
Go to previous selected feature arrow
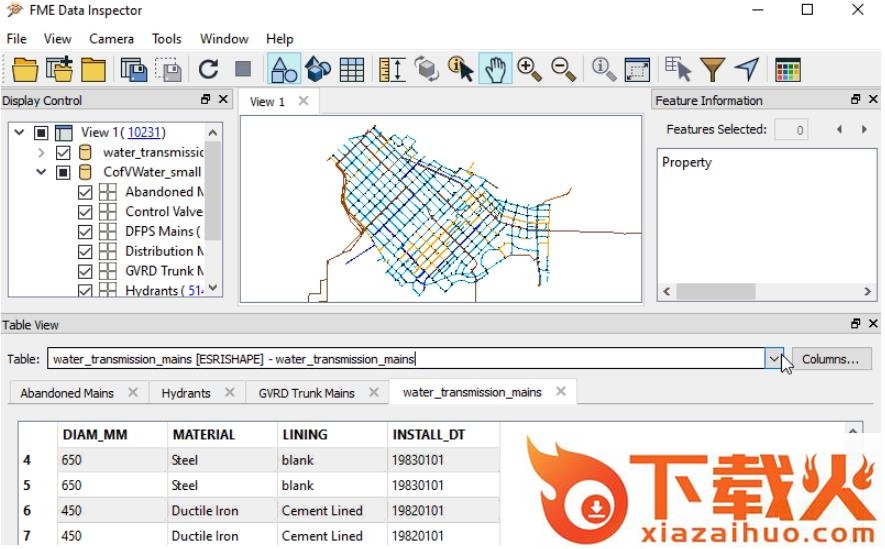pyautogui.click(x=839, y=129)
